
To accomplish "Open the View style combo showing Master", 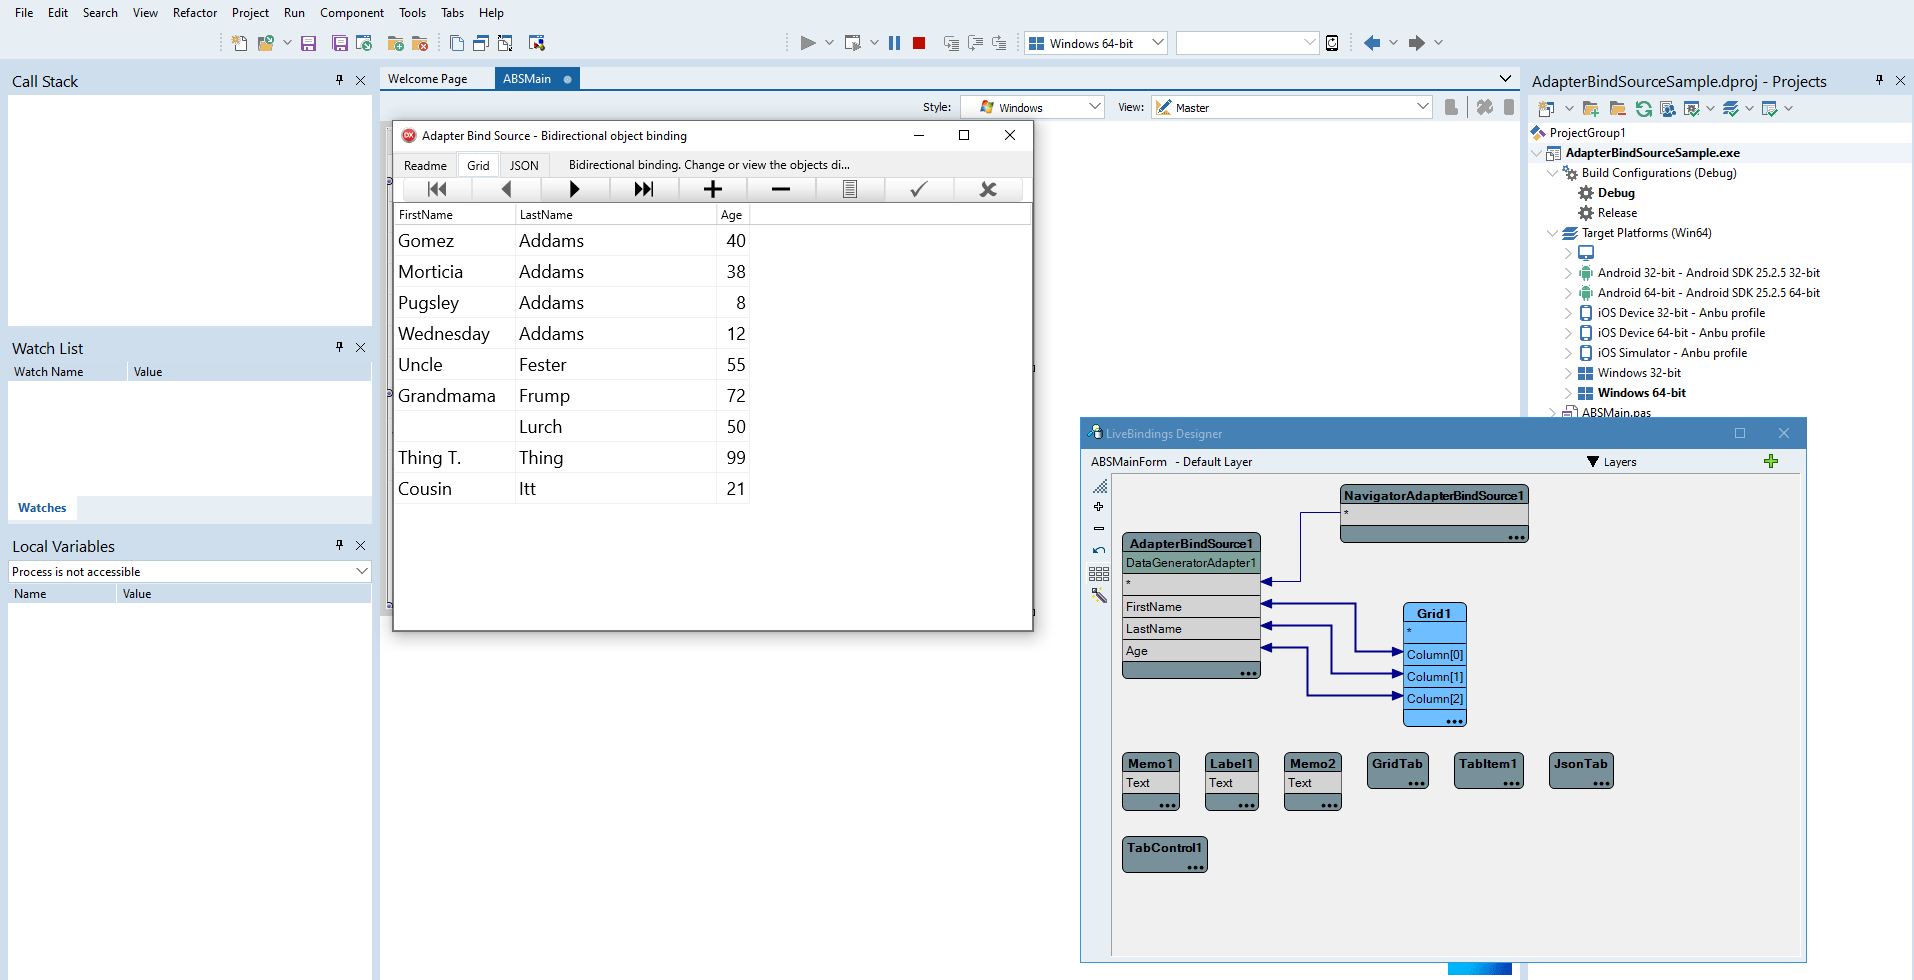I will coord(1422,107).
